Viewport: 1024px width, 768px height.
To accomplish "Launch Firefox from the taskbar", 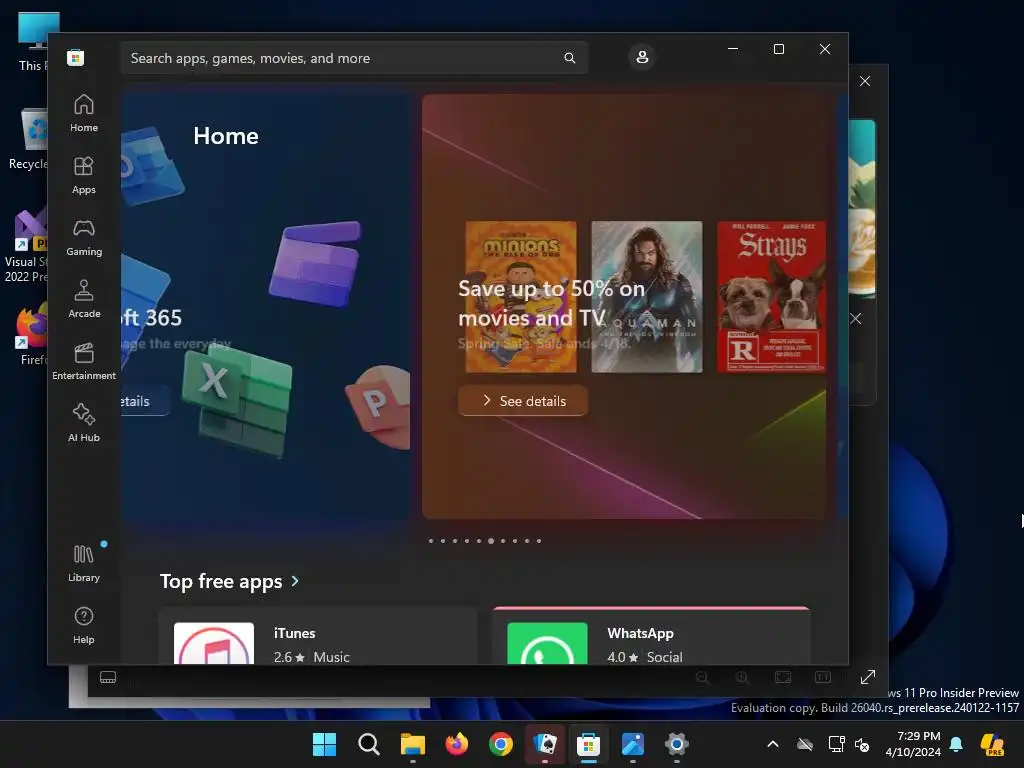I will (456, 744).
